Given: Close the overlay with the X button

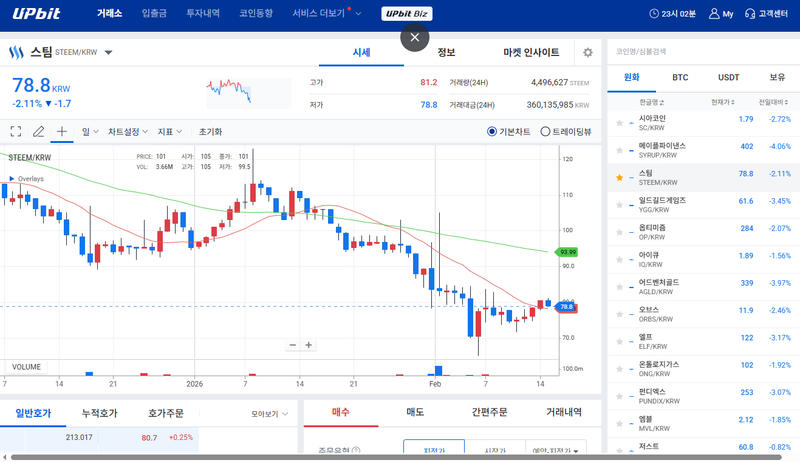Looking at the screenshot, I should click(415, 37).
